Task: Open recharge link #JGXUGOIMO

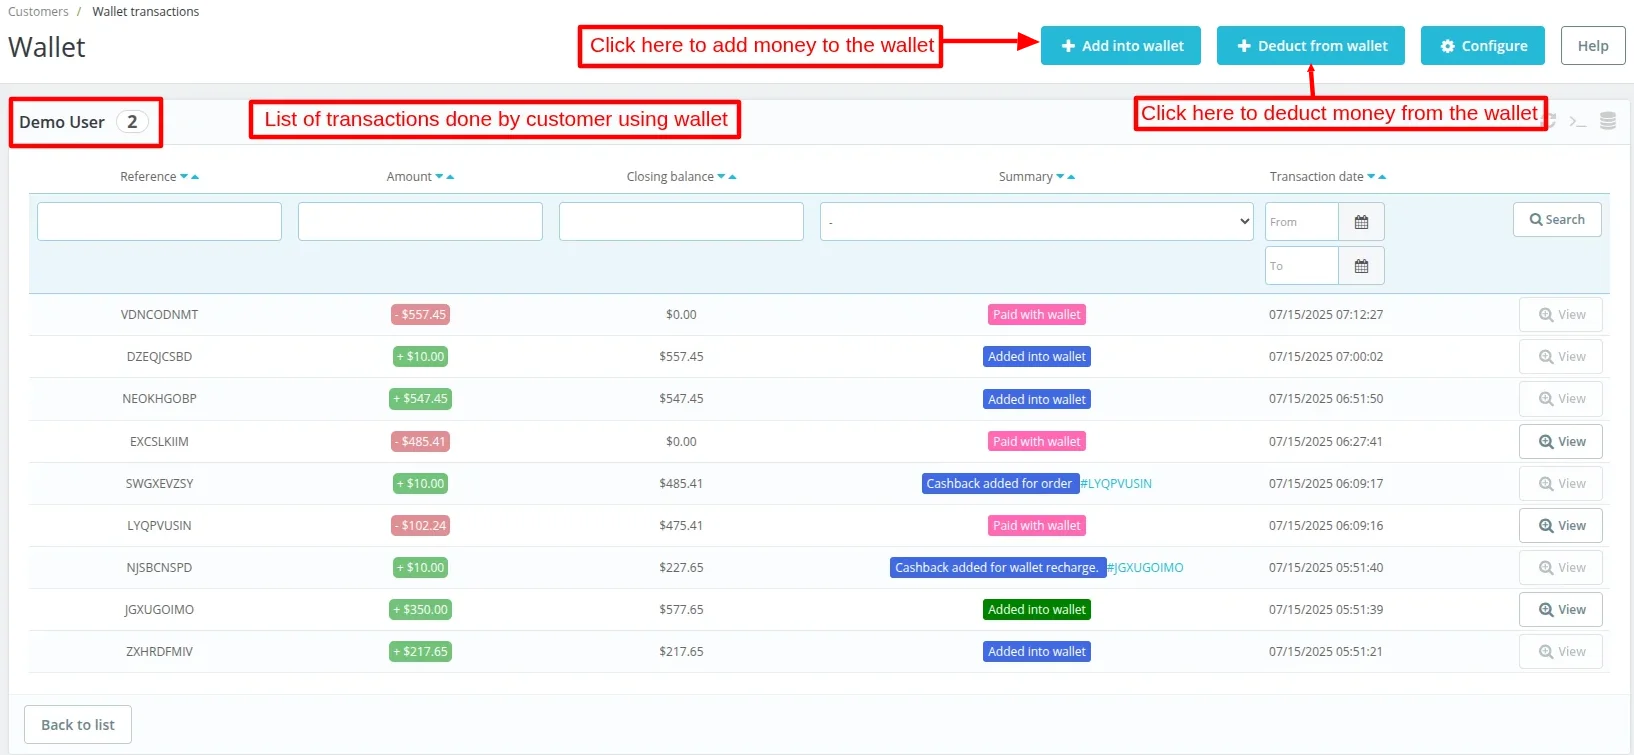Action: pos(1145,568)
